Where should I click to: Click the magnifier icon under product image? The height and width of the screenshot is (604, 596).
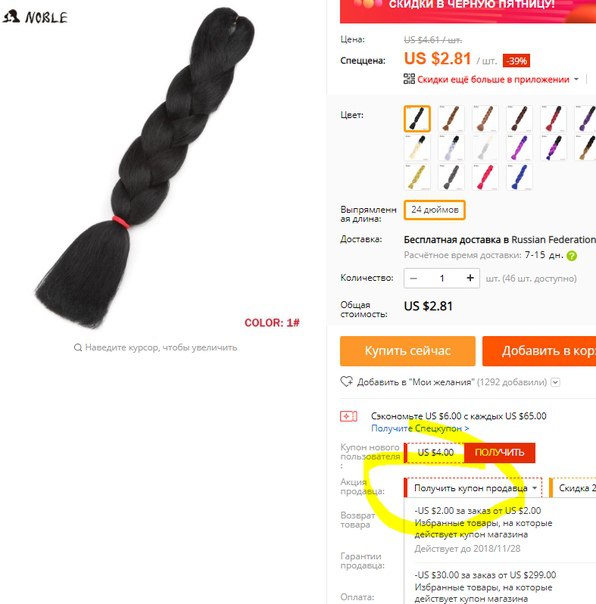click(x=78, y=347)
